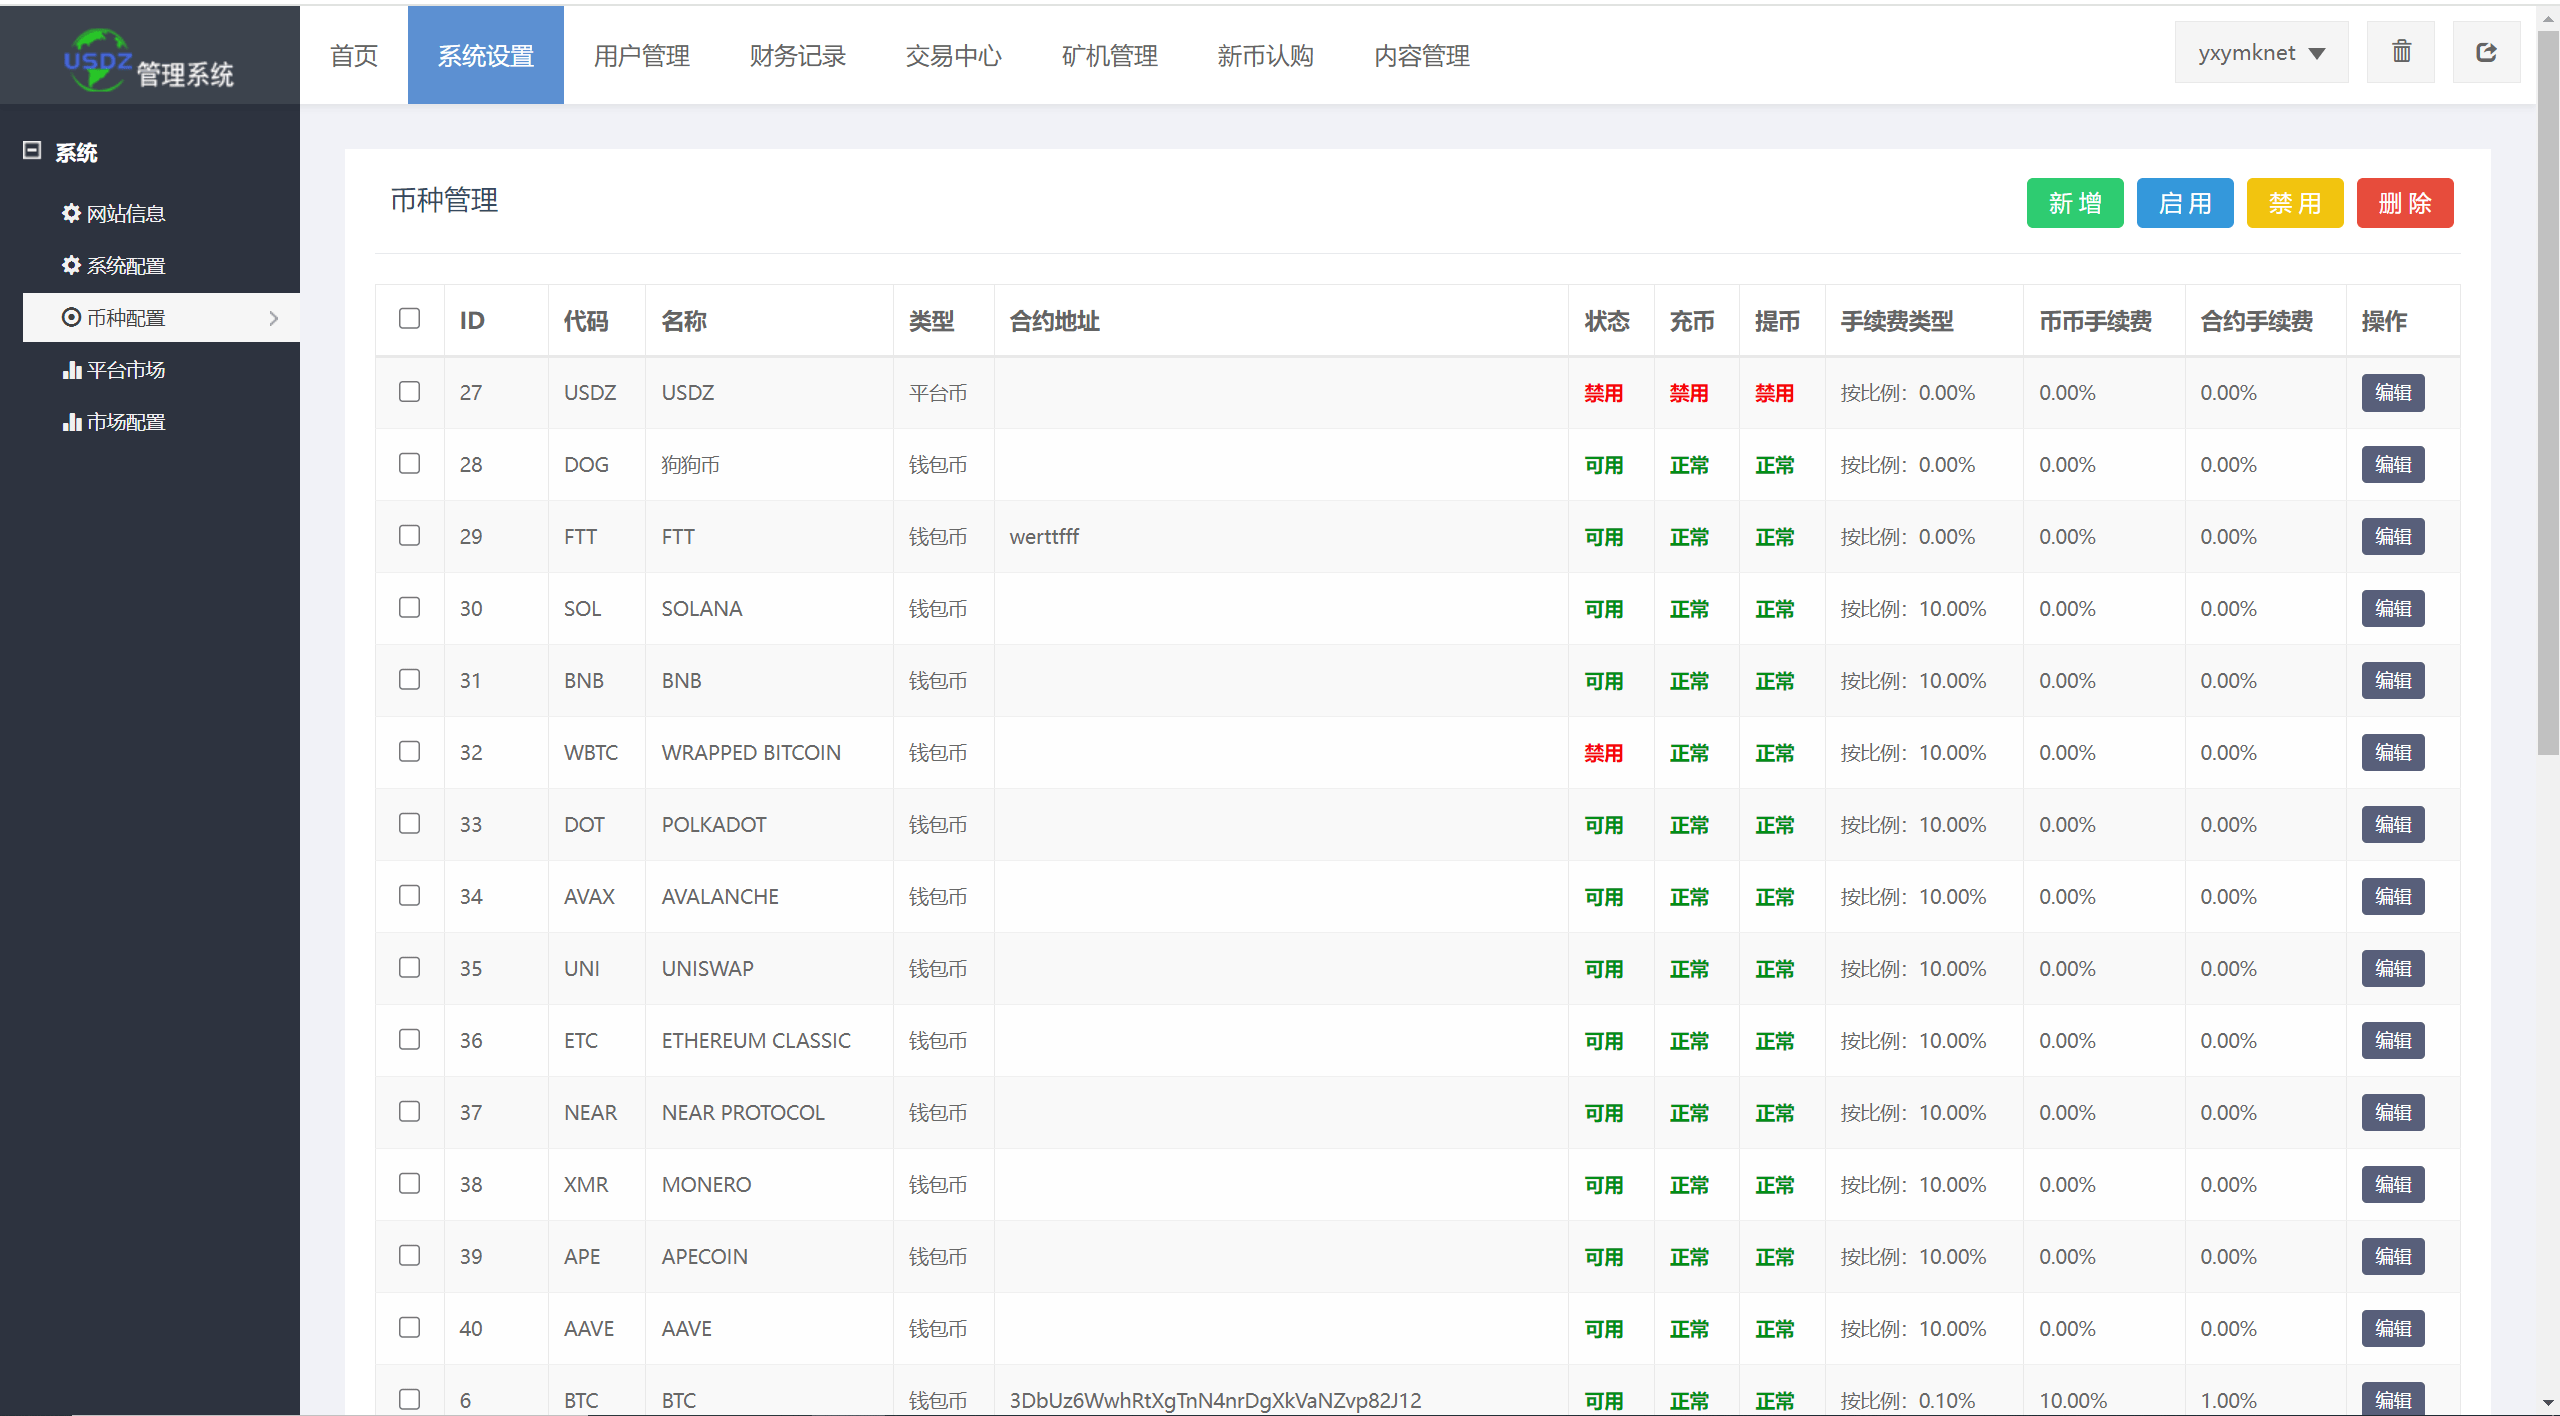This screenshot has height=1416, width=2560.
Task: Click 编辑 for the BNB row
Action: (2393, 680)
